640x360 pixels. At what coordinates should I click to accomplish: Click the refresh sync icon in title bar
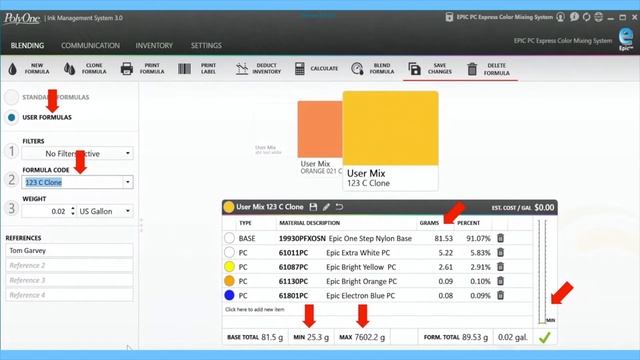(587, 17)
